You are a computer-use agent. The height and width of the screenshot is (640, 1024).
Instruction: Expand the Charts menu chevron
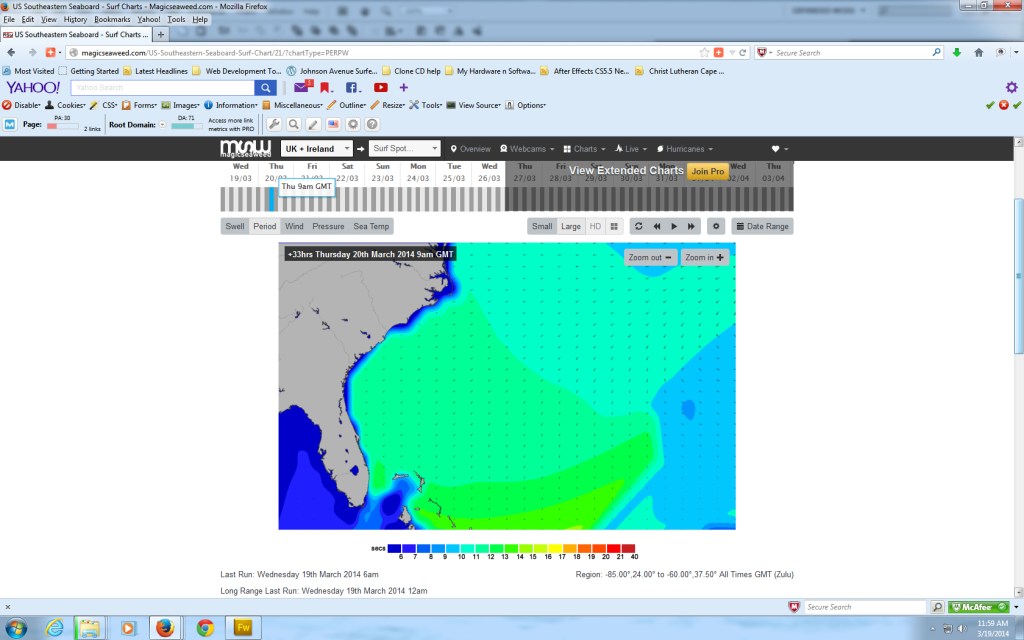pyautogui.click(x=602, y=148)
